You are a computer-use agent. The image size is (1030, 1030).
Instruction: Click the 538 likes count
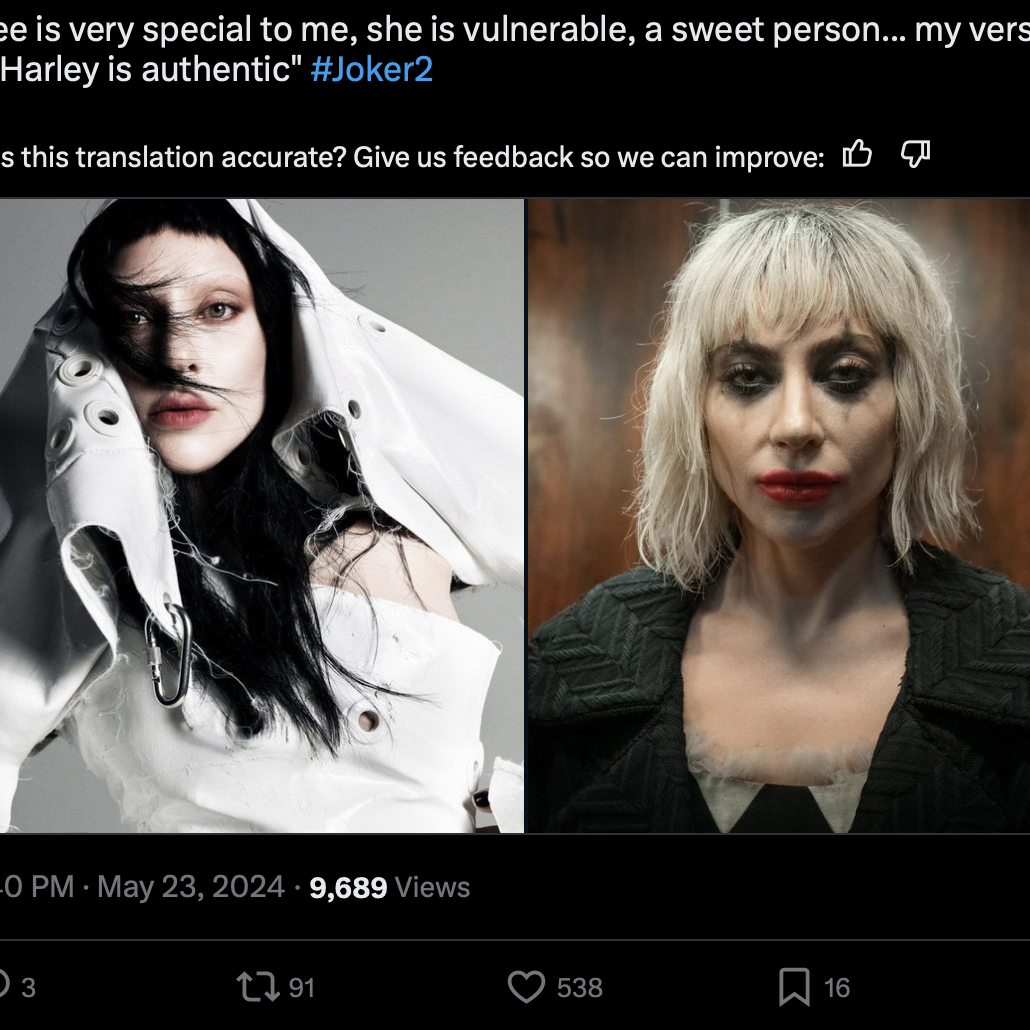pyautogui.click(x=580, y=988)
